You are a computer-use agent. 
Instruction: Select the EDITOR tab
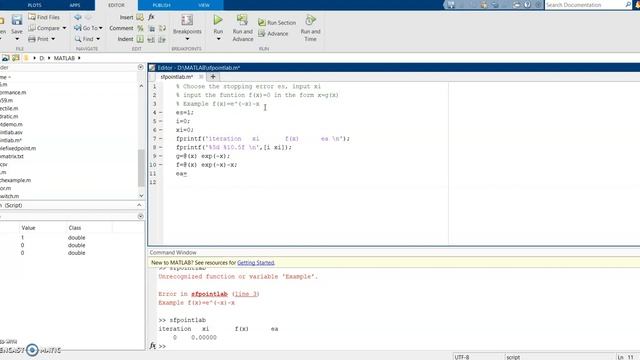click(x=116, y=5)
